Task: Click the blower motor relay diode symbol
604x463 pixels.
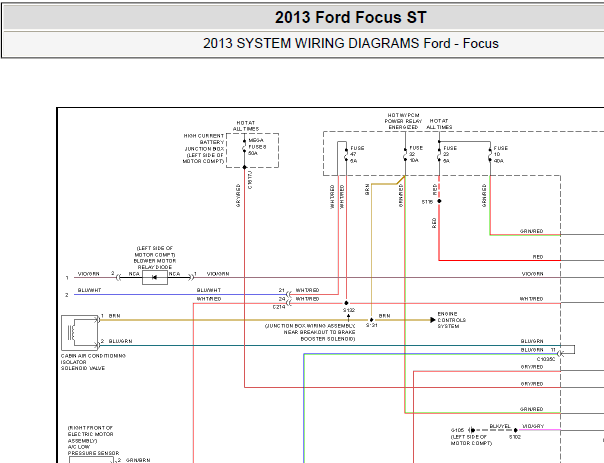Action: 155,277
